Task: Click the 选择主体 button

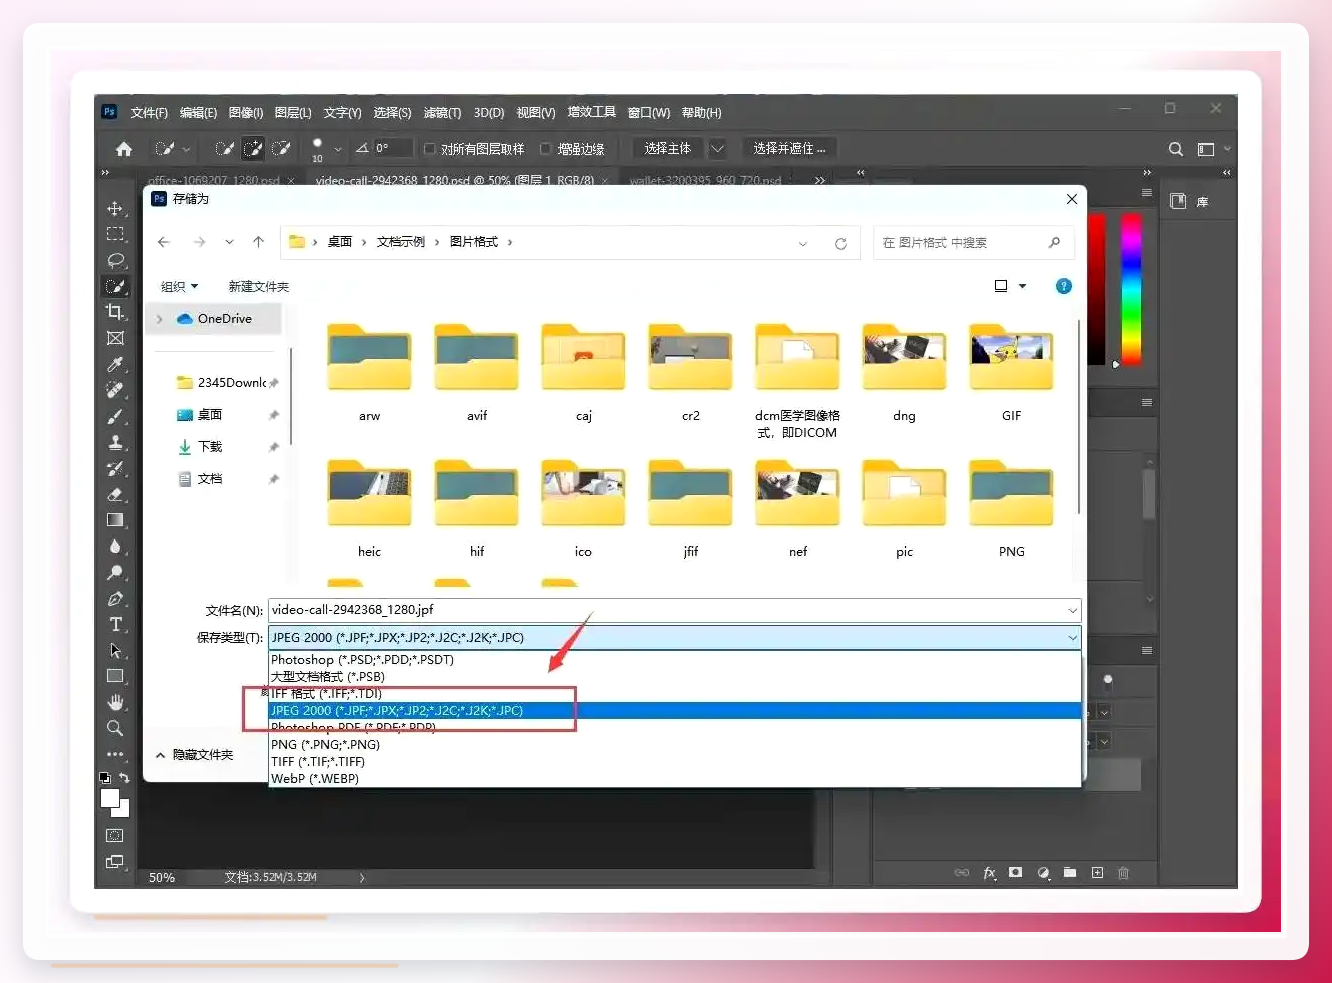Action: (667, 149)
